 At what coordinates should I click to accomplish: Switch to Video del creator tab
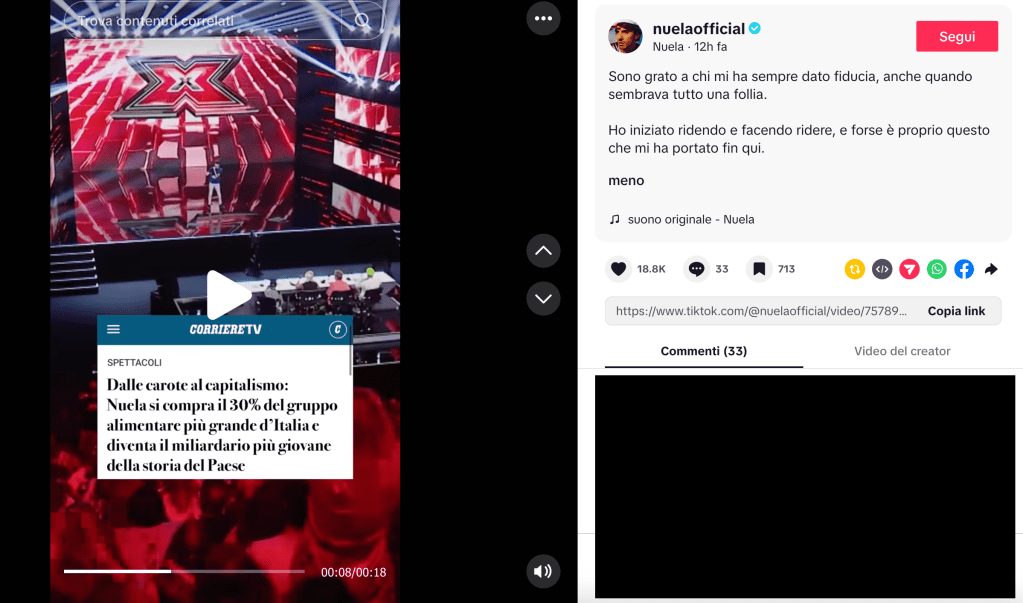(x=902, y=351)
